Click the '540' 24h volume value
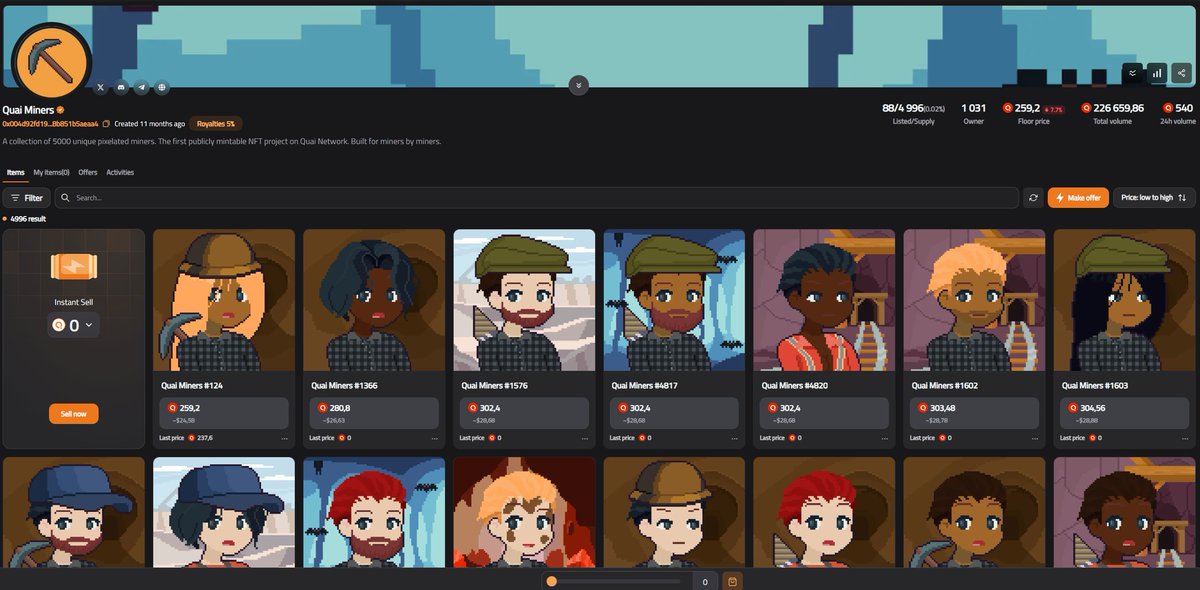 [1184, 108]
